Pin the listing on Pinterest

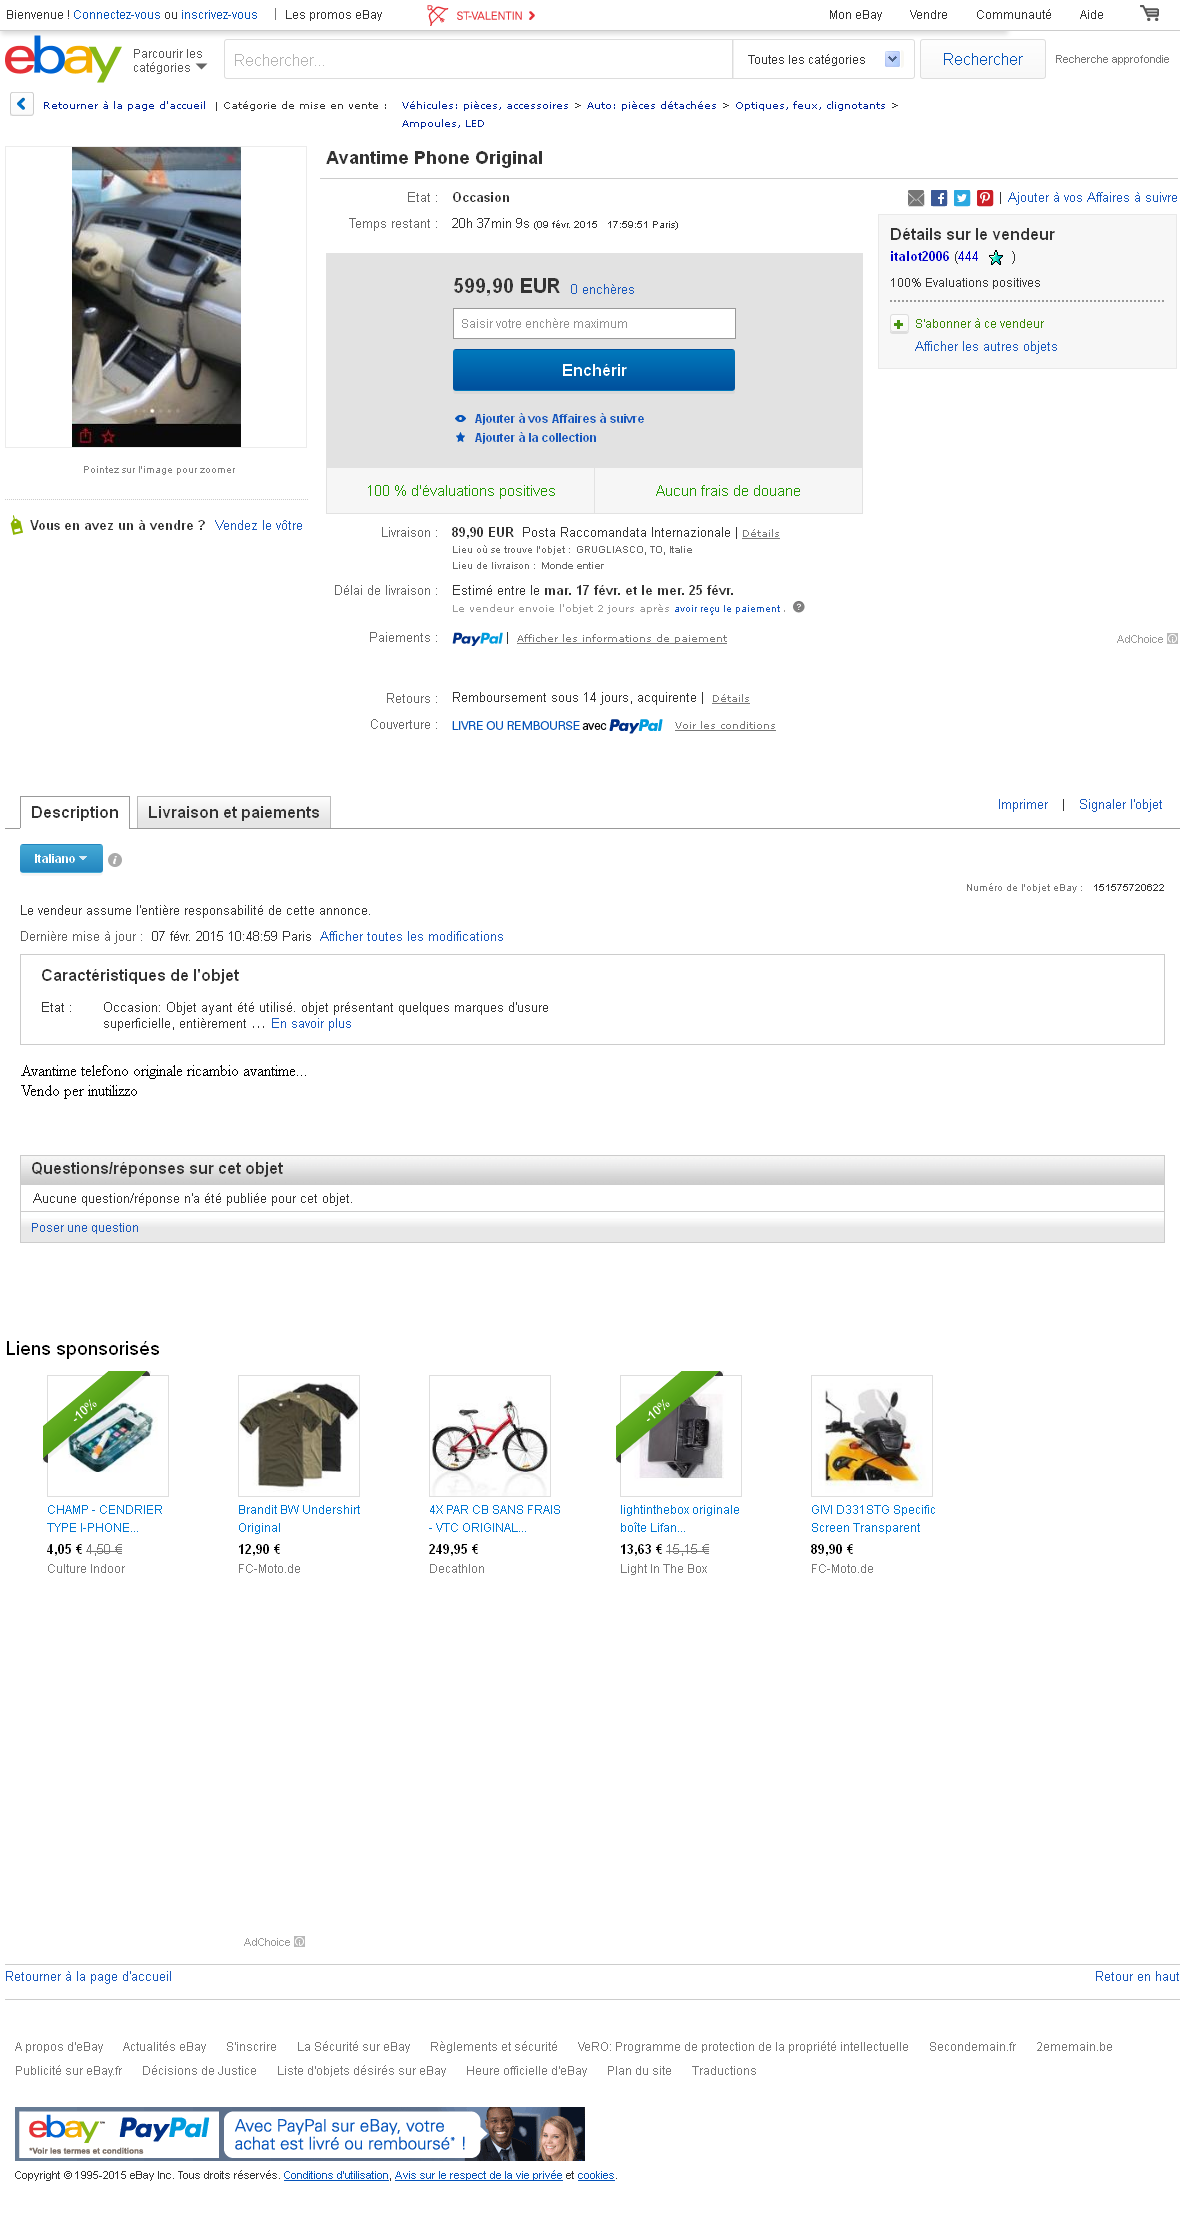pyautogui.click(x=985, y=198)
